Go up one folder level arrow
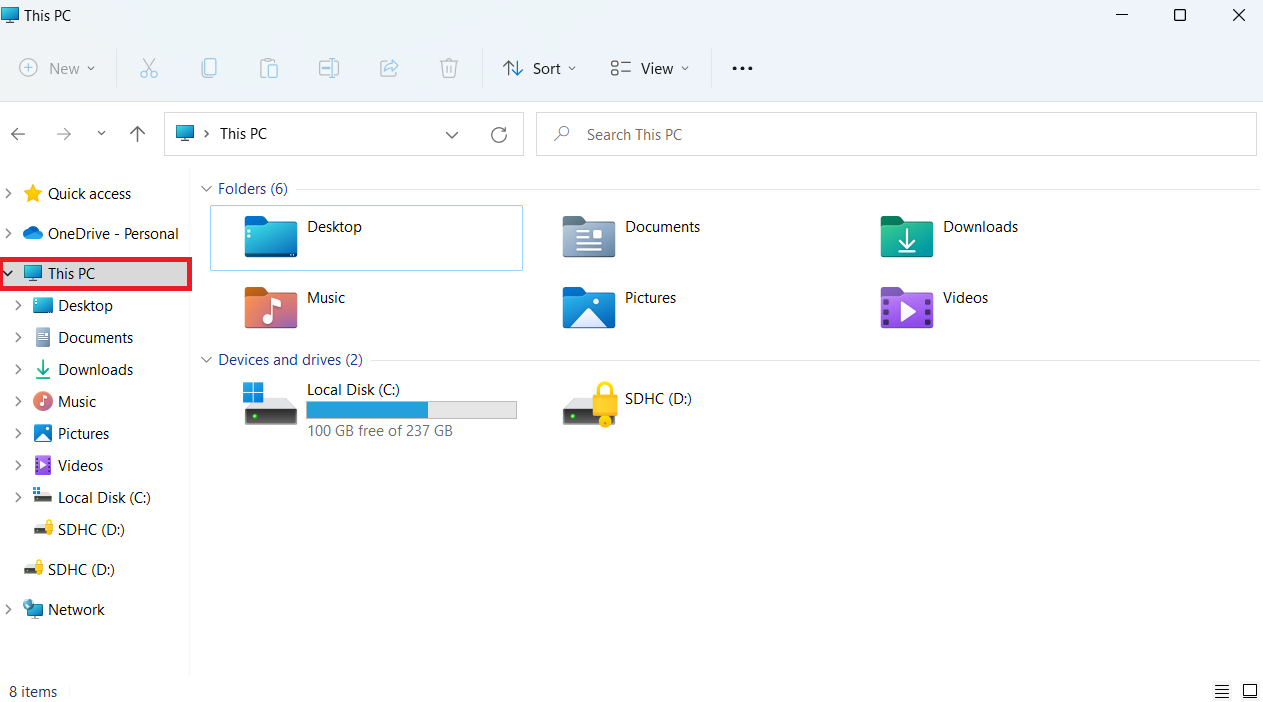This screenshot has width=1263, height=702. [138, 134]
